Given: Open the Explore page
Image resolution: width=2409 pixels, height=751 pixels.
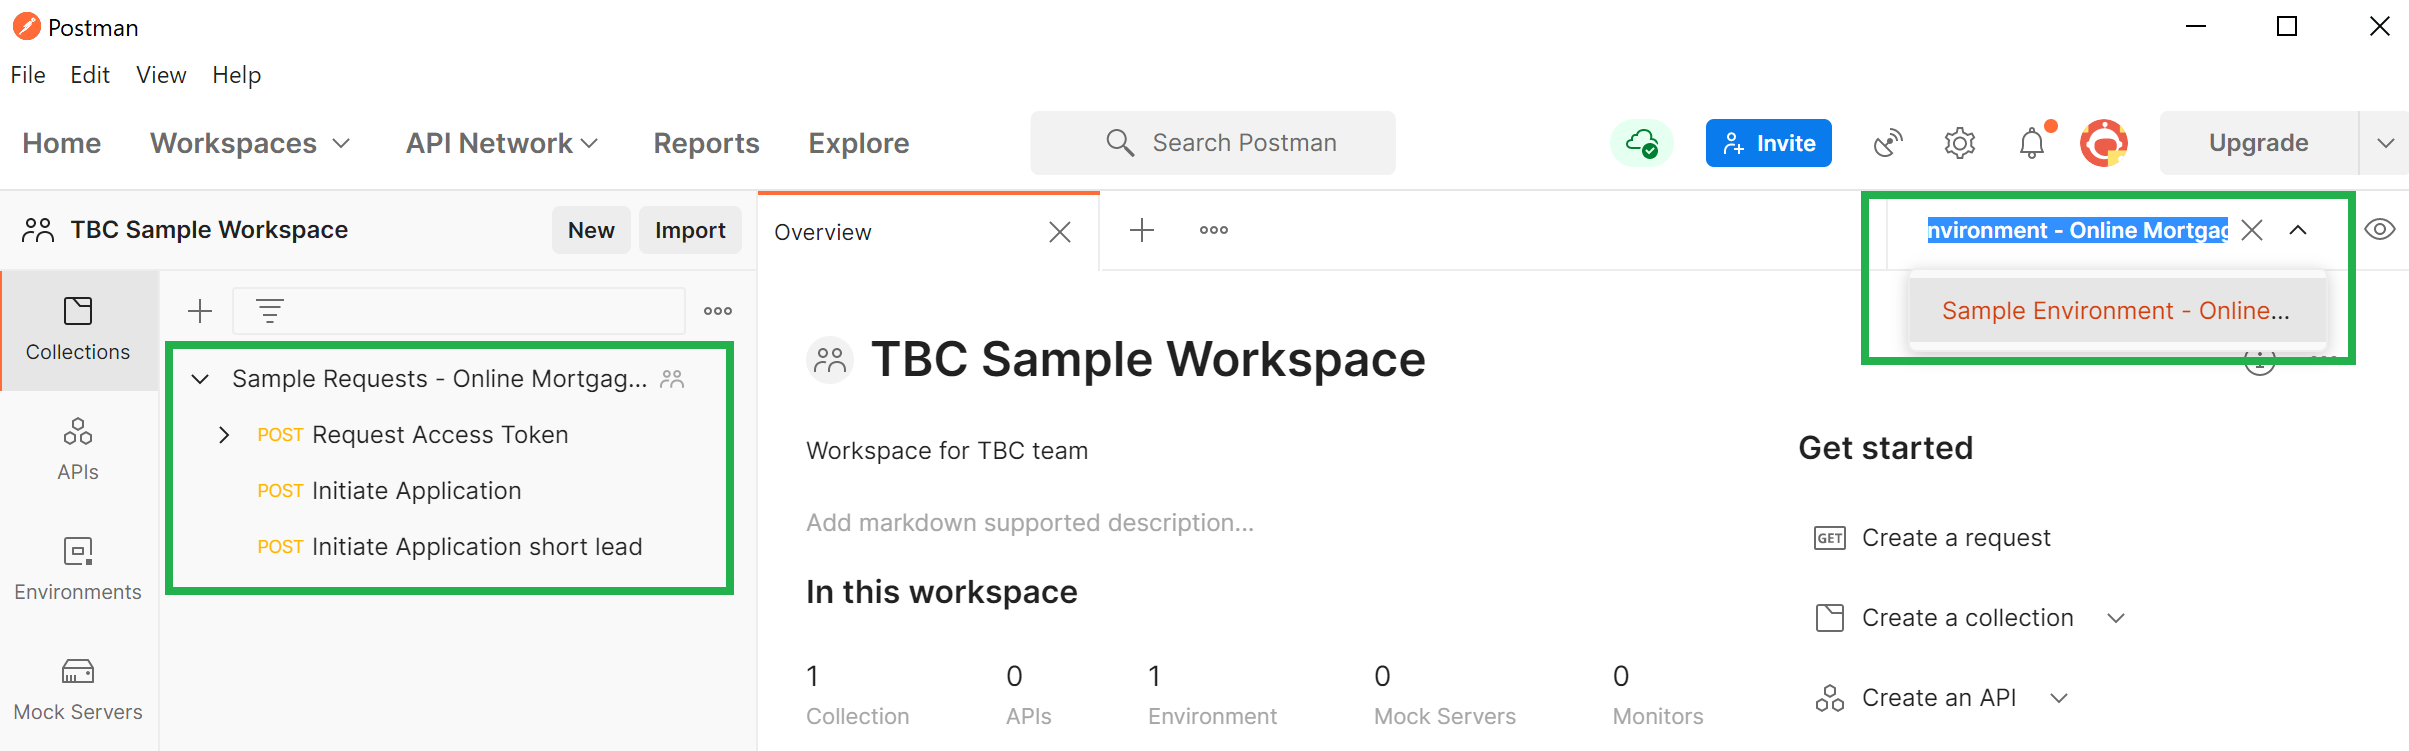Looking at the screenshot, I should [x=859, y=143].
